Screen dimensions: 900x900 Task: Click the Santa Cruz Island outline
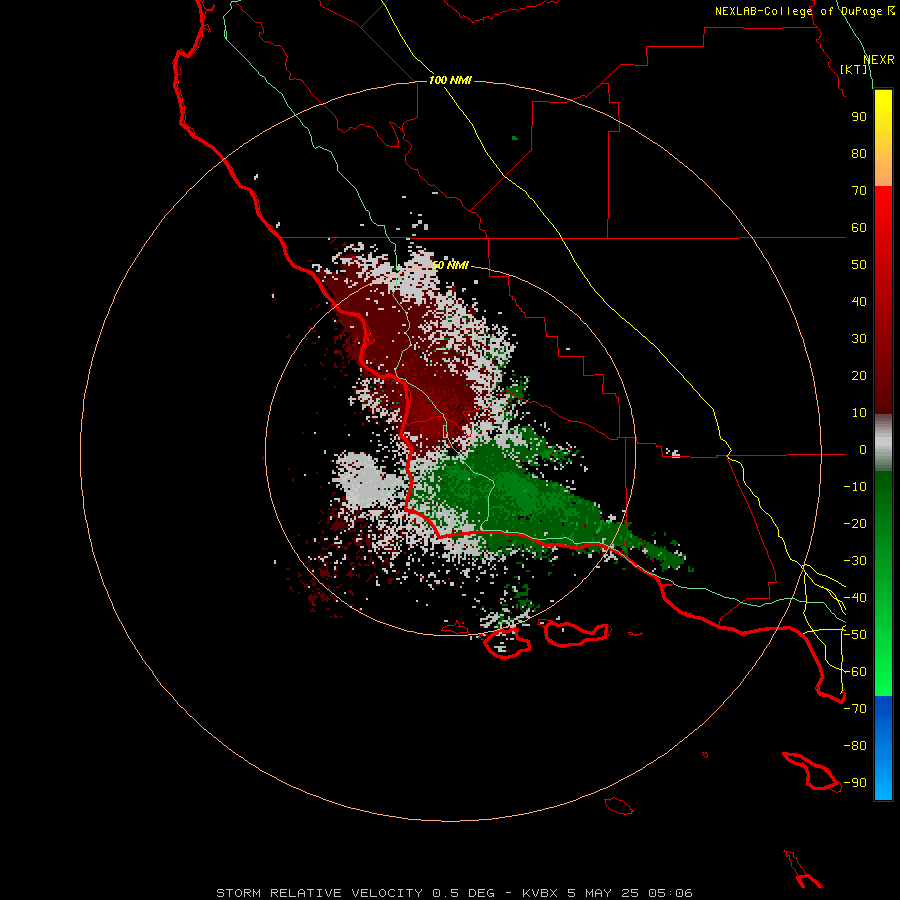point(576,633)
